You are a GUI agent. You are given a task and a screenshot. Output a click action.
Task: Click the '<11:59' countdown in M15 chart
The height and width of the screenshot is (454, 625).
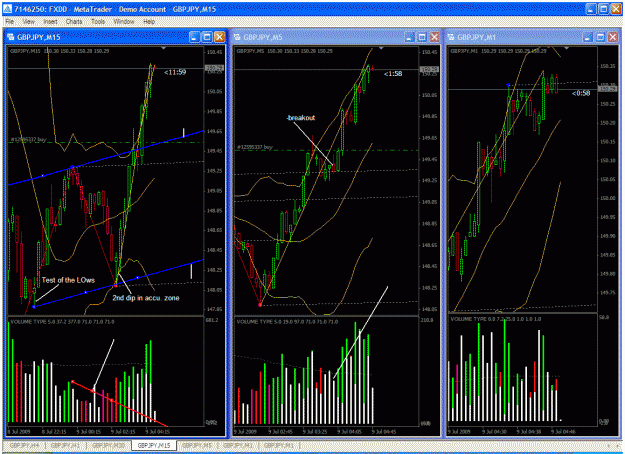click(175, 72)
